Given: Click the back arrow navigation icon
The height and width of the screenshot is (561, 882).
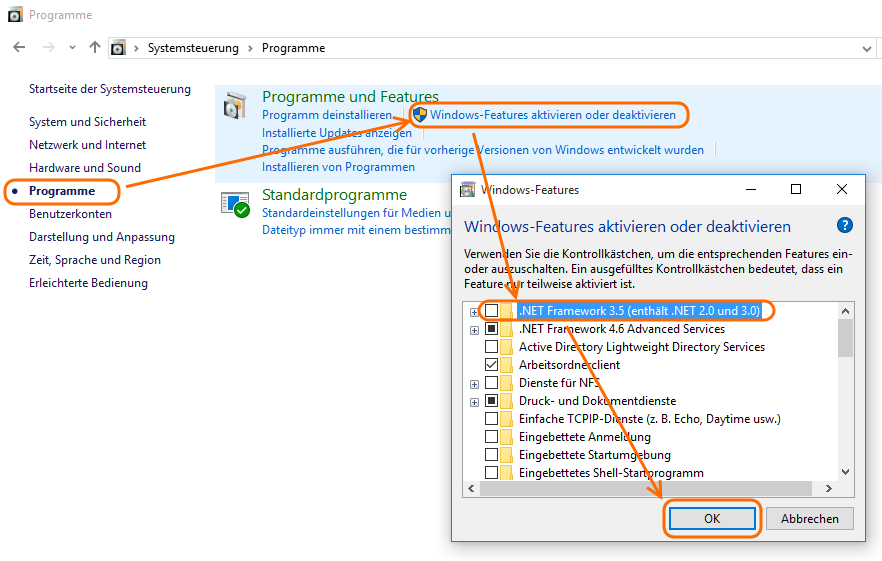Looking at the screenshot, I should point(19,48).
